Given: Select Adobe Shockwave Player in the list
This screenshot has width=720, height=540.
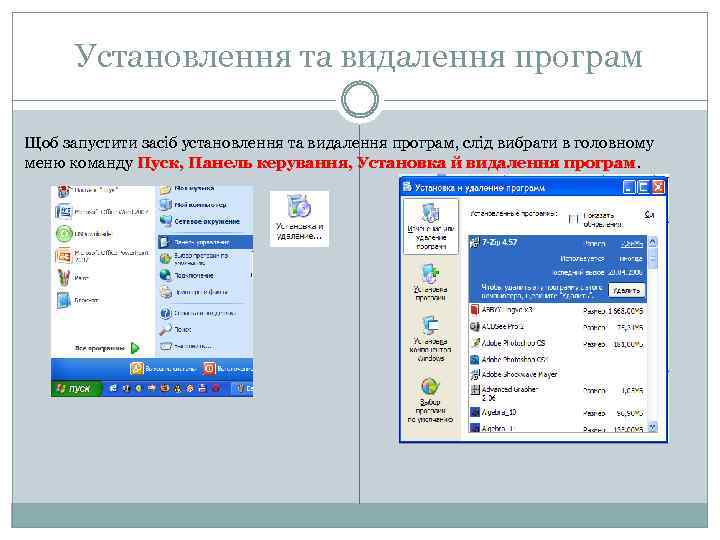Looking at the screenshot, I should (x=557, y=374).
